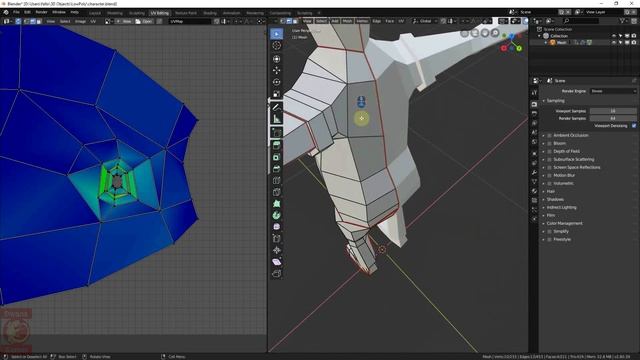This screenshot has width=640, height=360.
Task: Select the Shear tool
Action: [277, 262]
